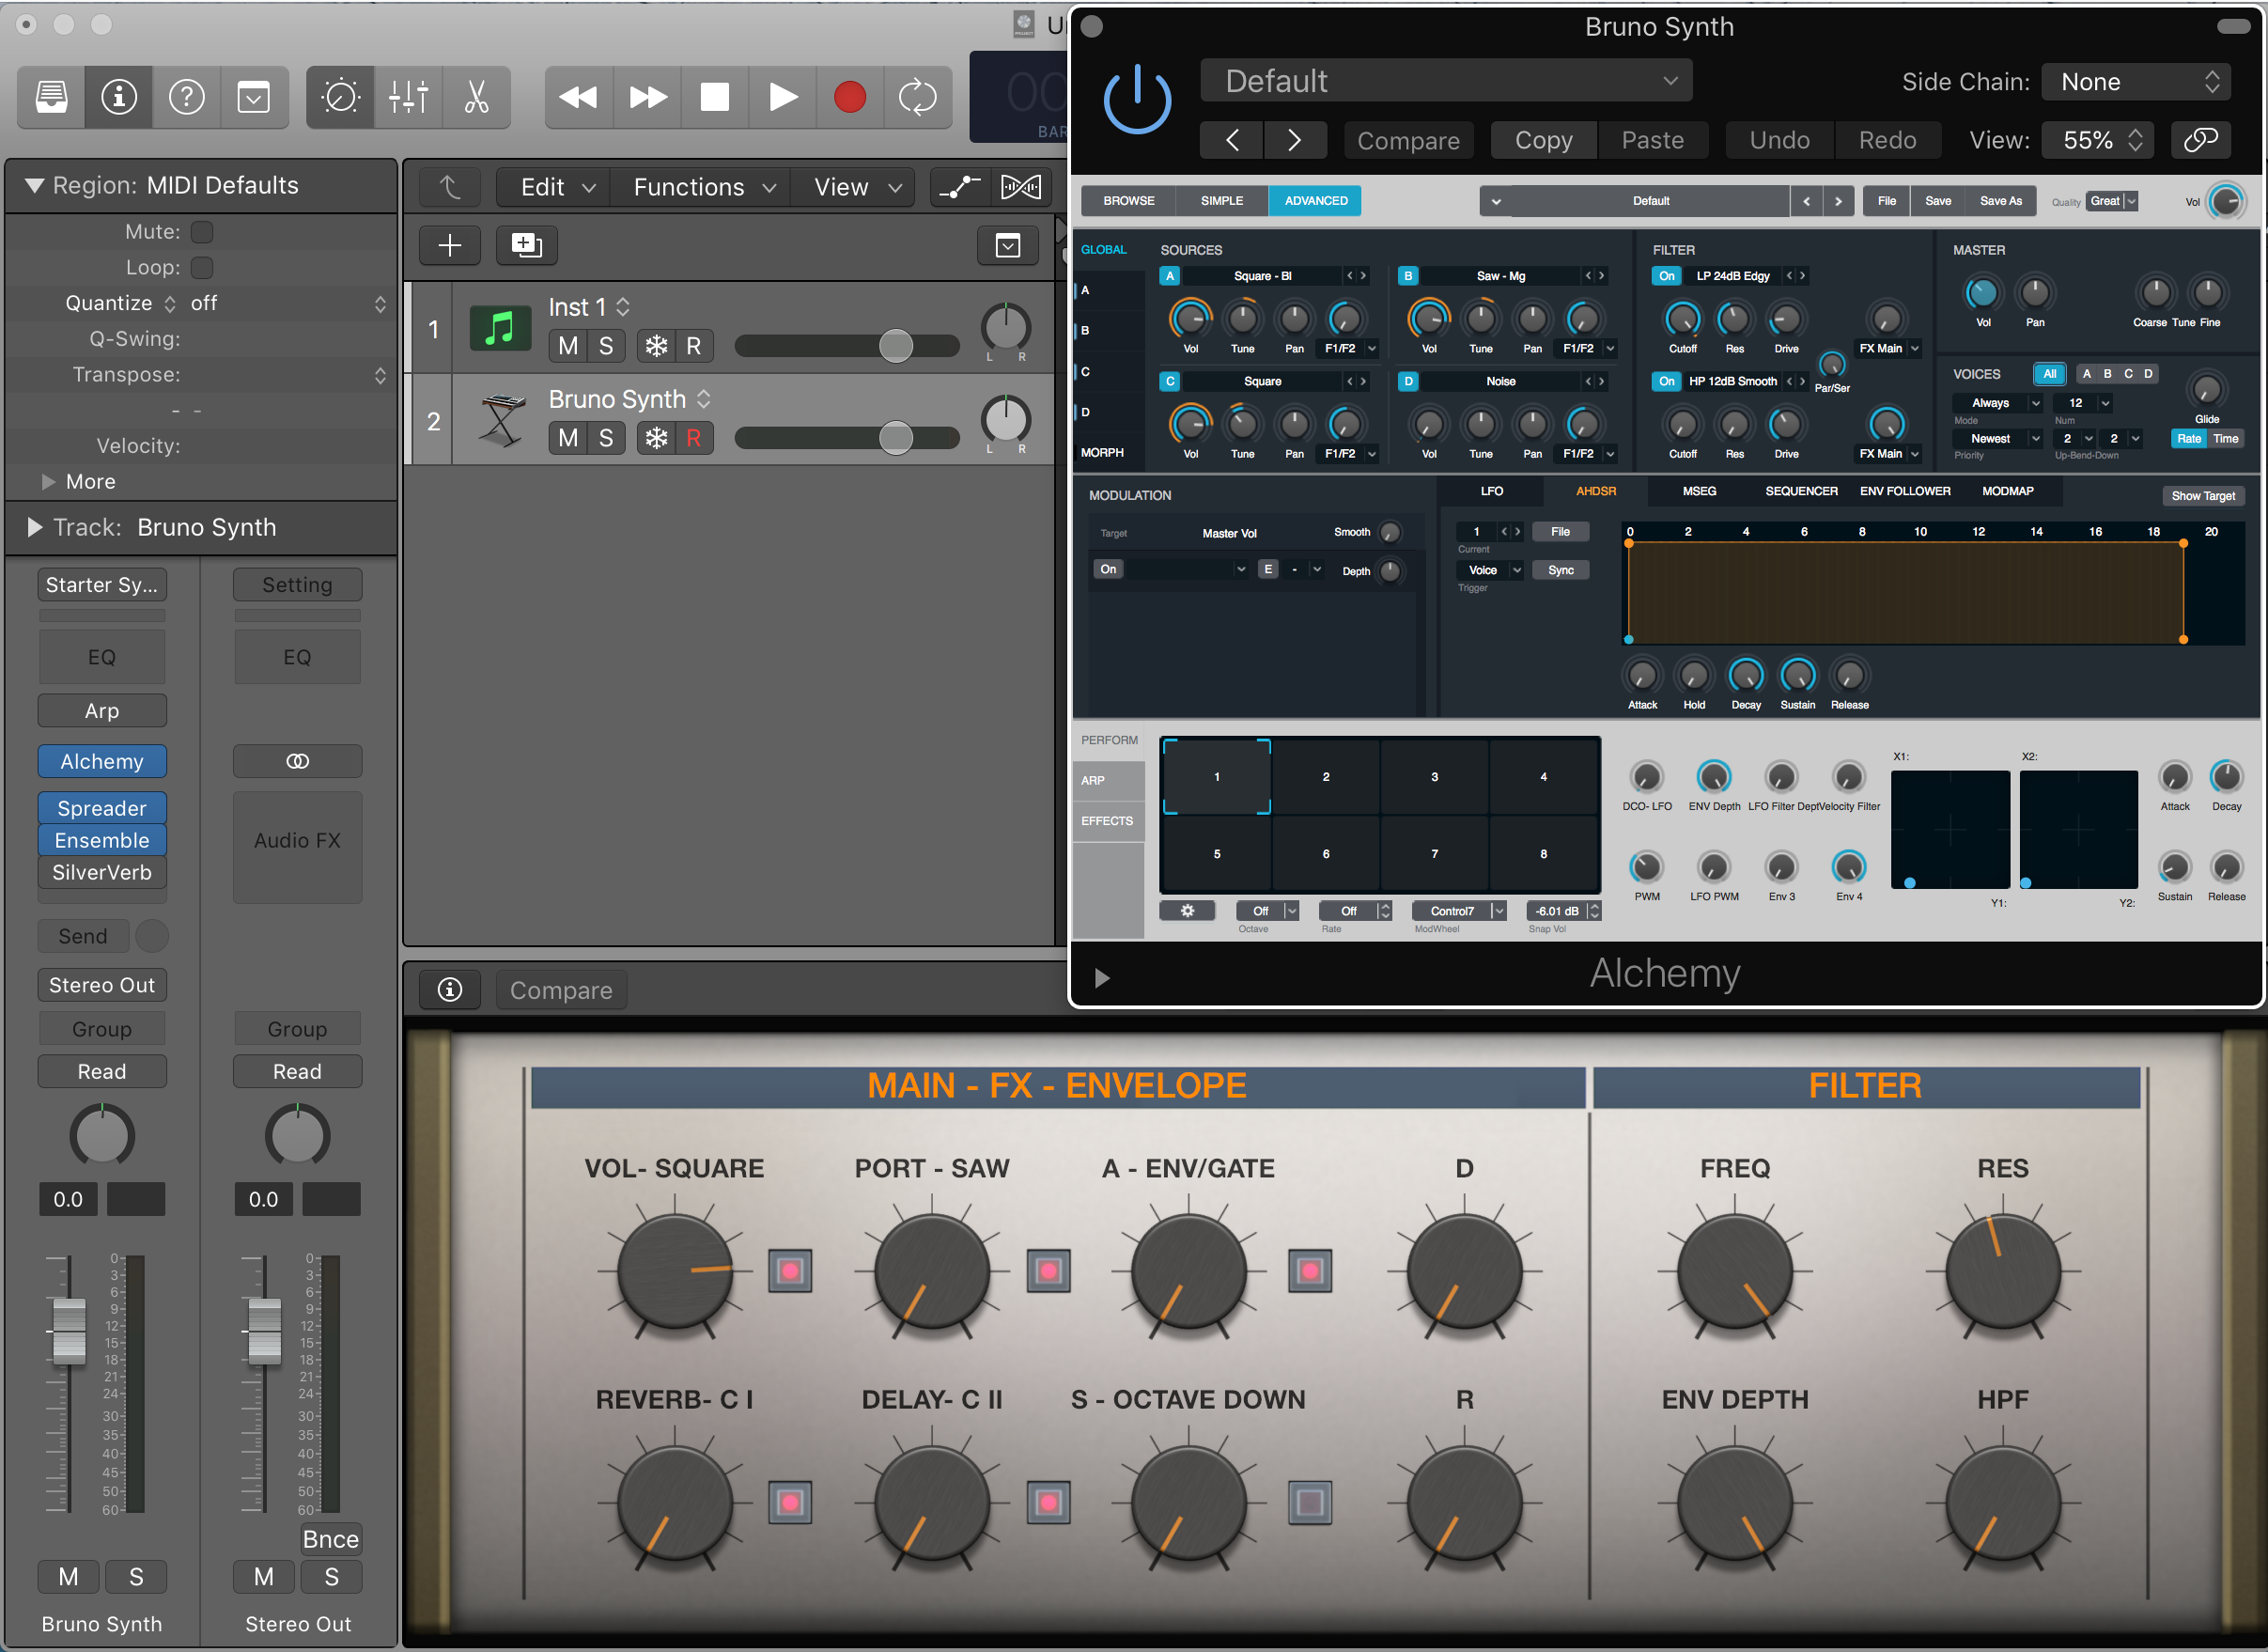Collapse the Region: MIDI Defaults section
2268x1652 pixels.
click(x=34, y=186)
